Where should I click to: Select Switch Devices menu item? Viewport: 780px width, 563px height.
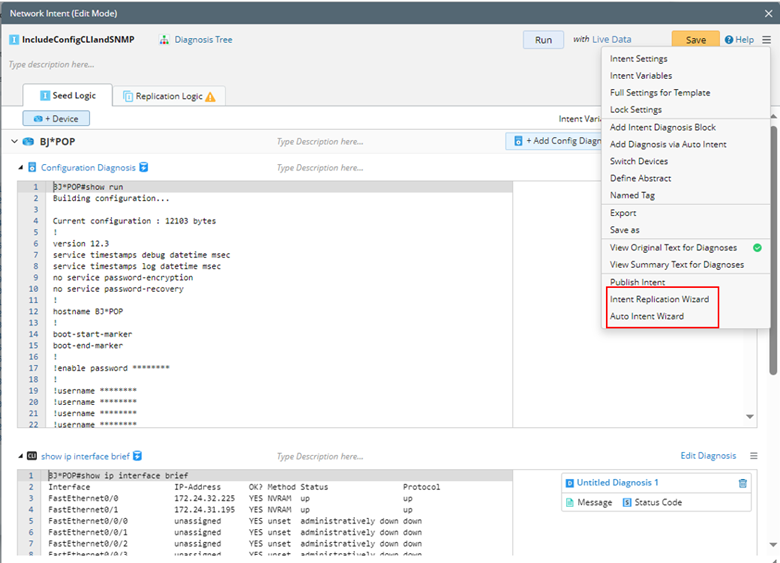[x=639, y=161]
